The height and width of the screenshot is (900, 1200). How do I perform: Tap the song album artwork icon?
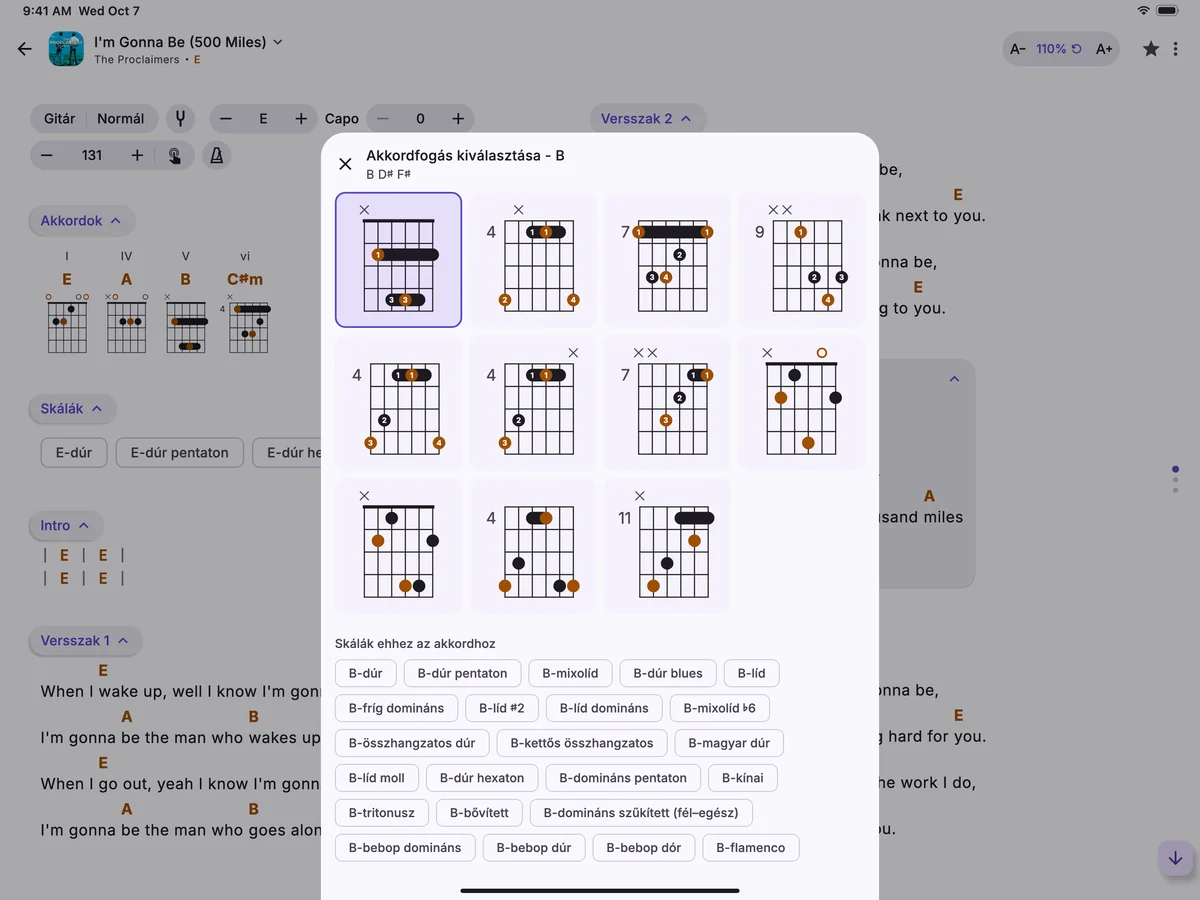(x=66, y=49)
